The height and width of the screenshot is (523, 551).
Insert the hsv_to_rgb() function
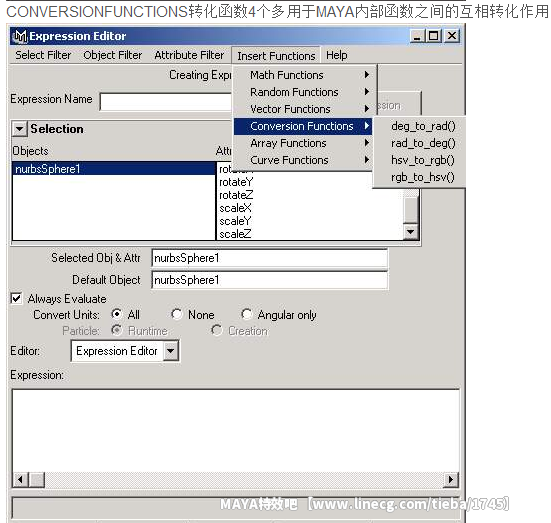(x=423, y=160)
